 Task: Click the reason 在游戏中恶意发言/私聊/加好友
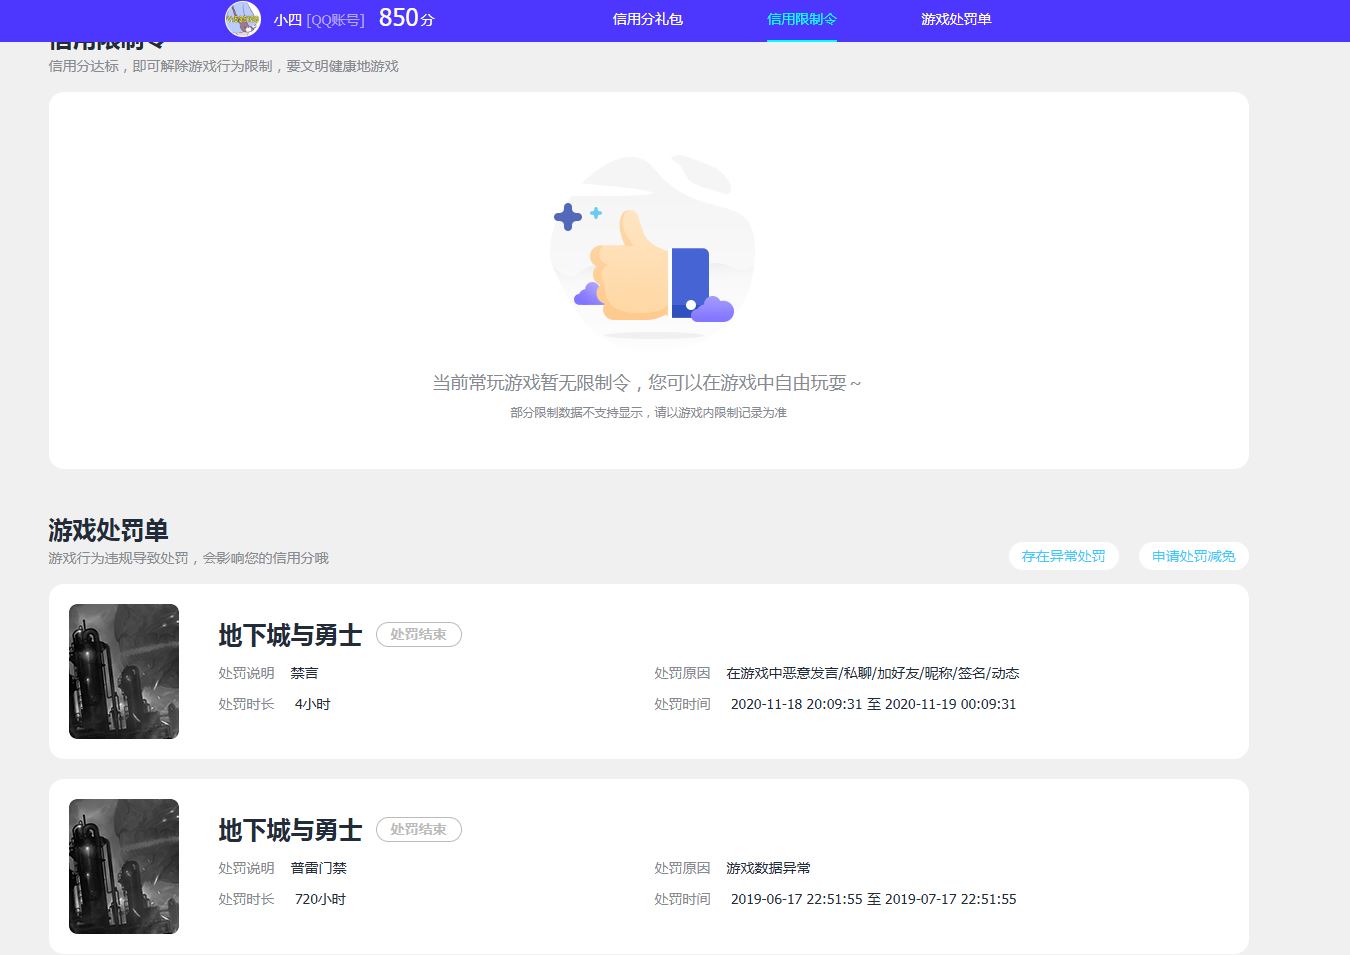point(873,673)
